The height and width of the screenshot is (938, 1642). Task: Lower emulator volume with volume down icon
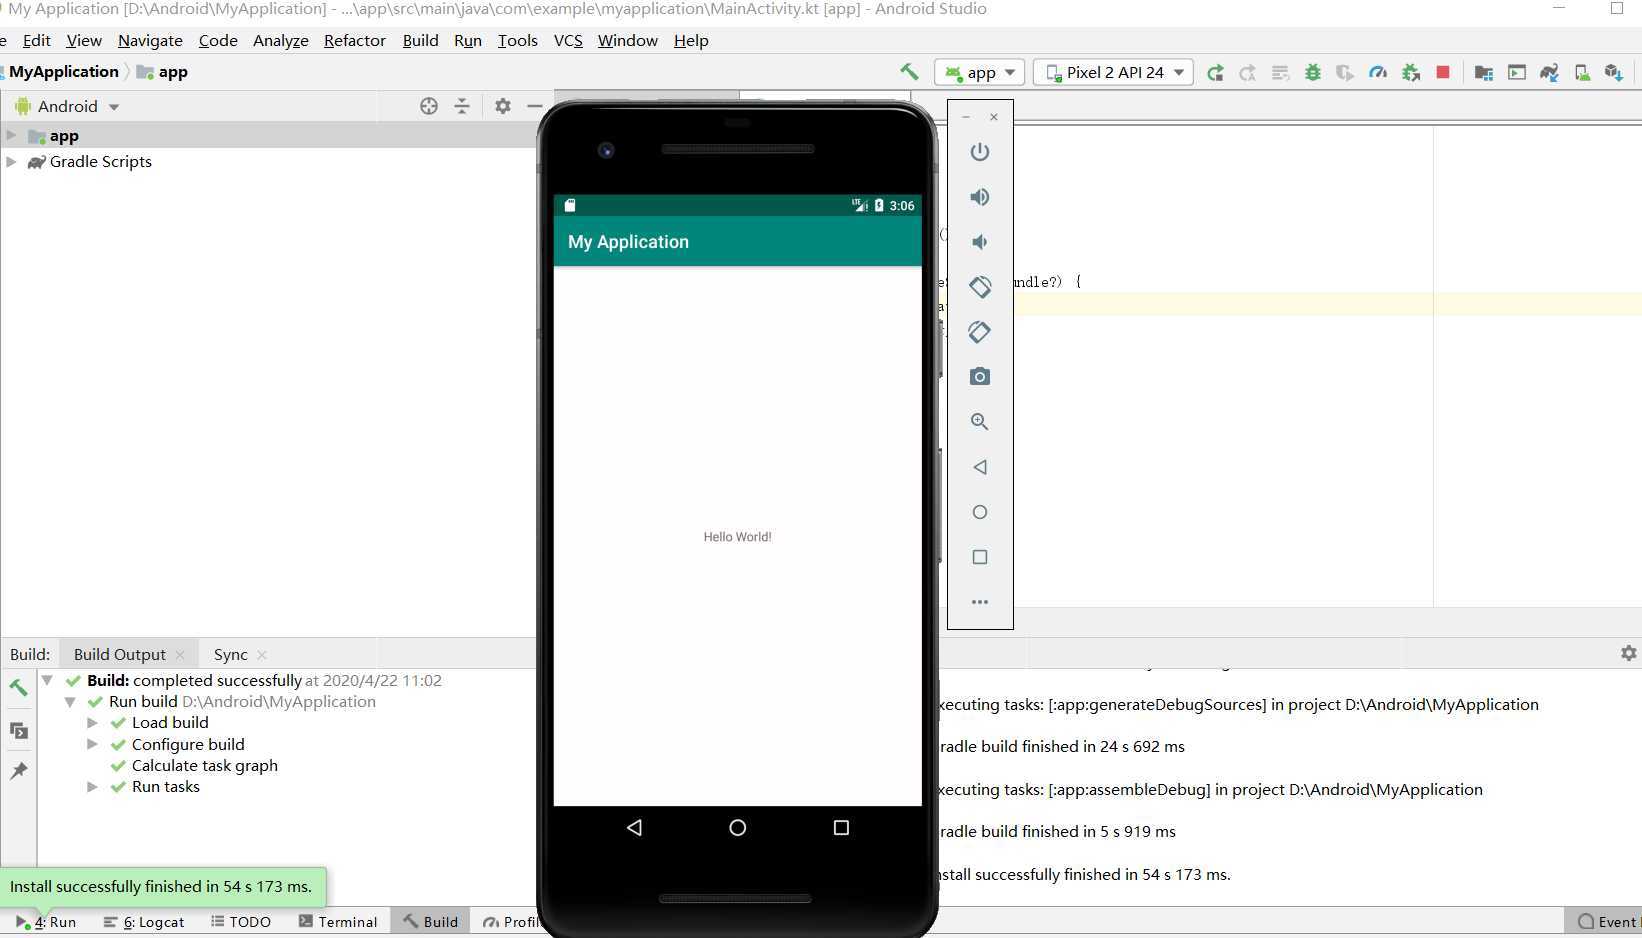[x=980, y=242]
